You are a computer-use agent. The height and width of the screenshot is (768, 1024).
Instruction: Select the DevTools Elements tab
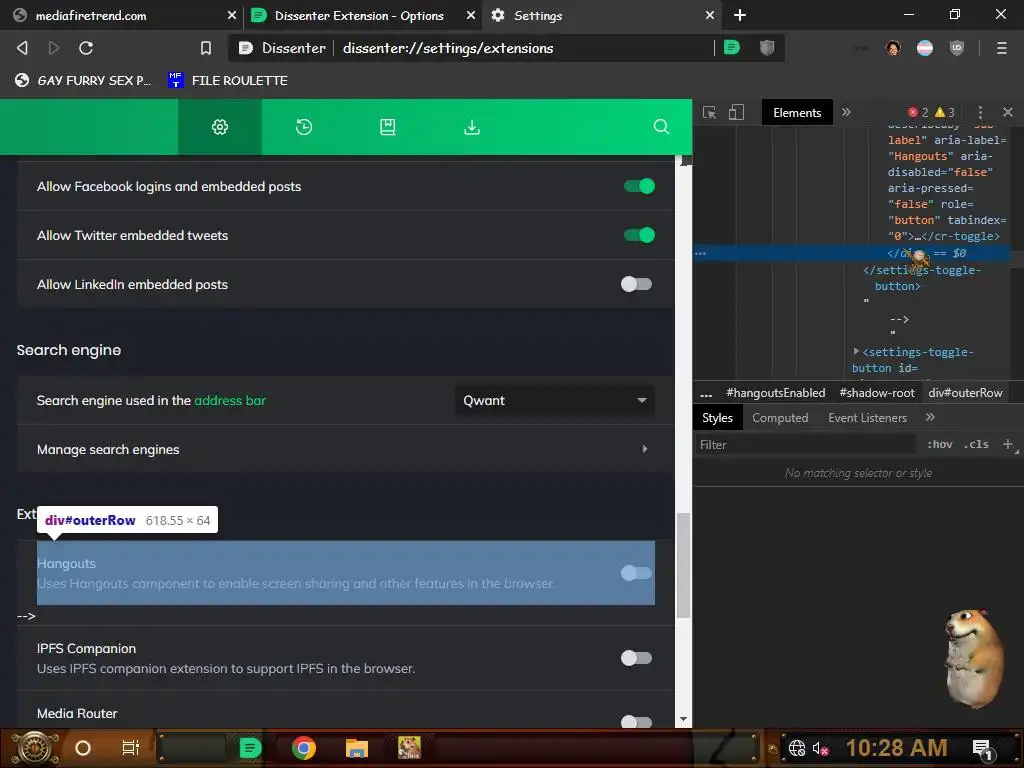point(797,112)
